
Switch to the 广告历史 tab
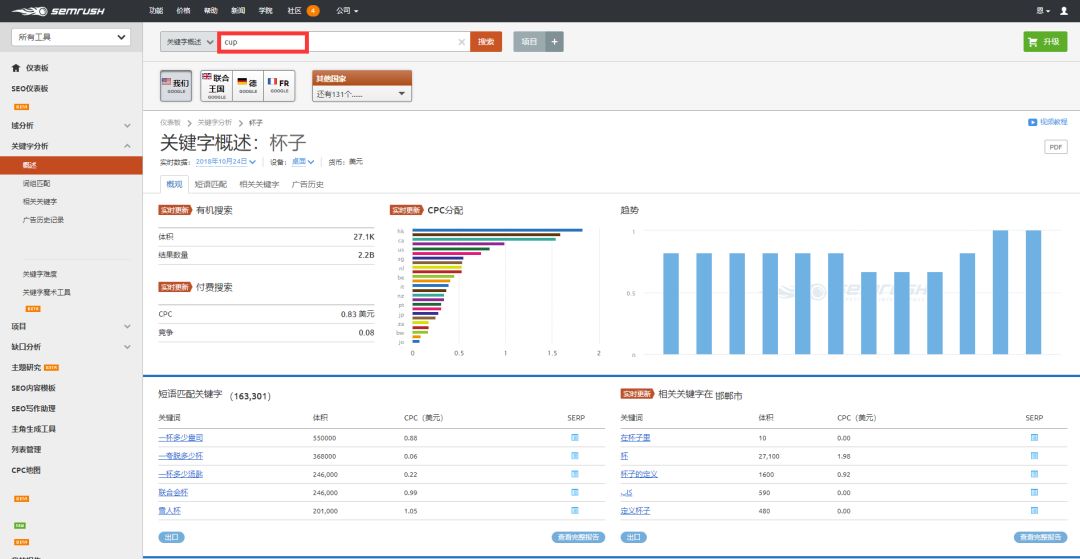(x=307, y=184)
